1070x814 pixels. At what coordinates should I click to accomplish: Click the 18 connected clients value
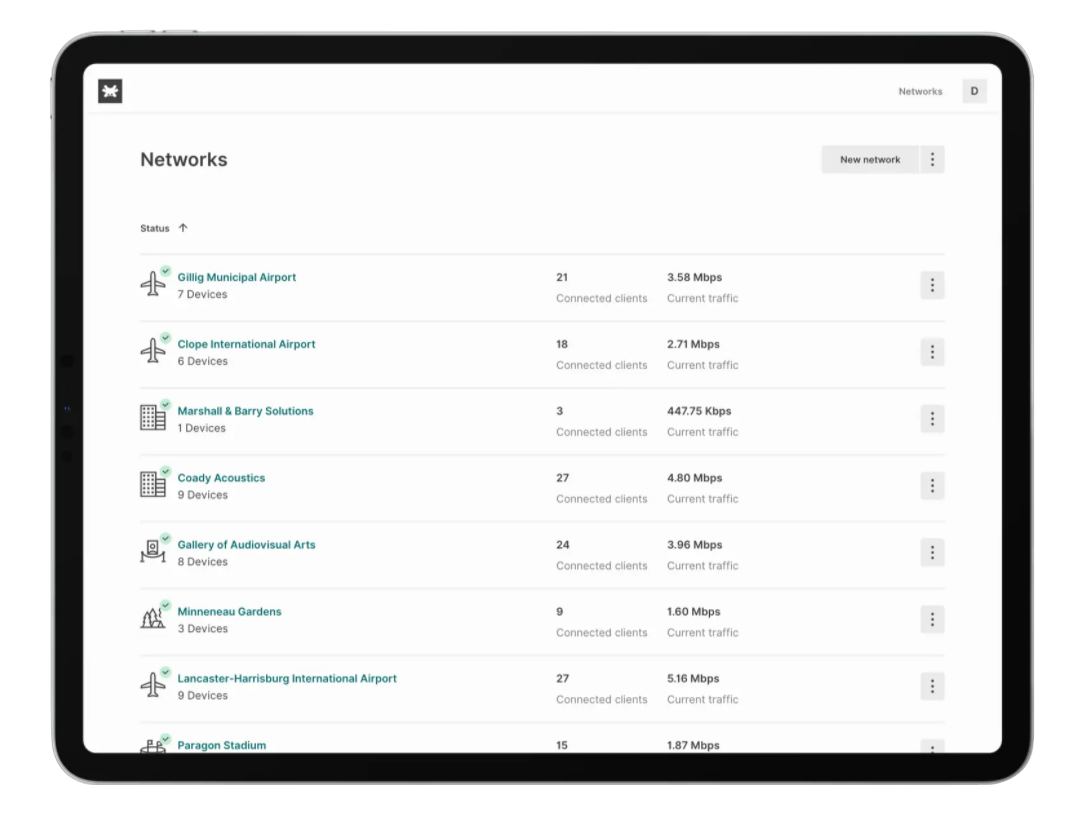tap(562, 345)
